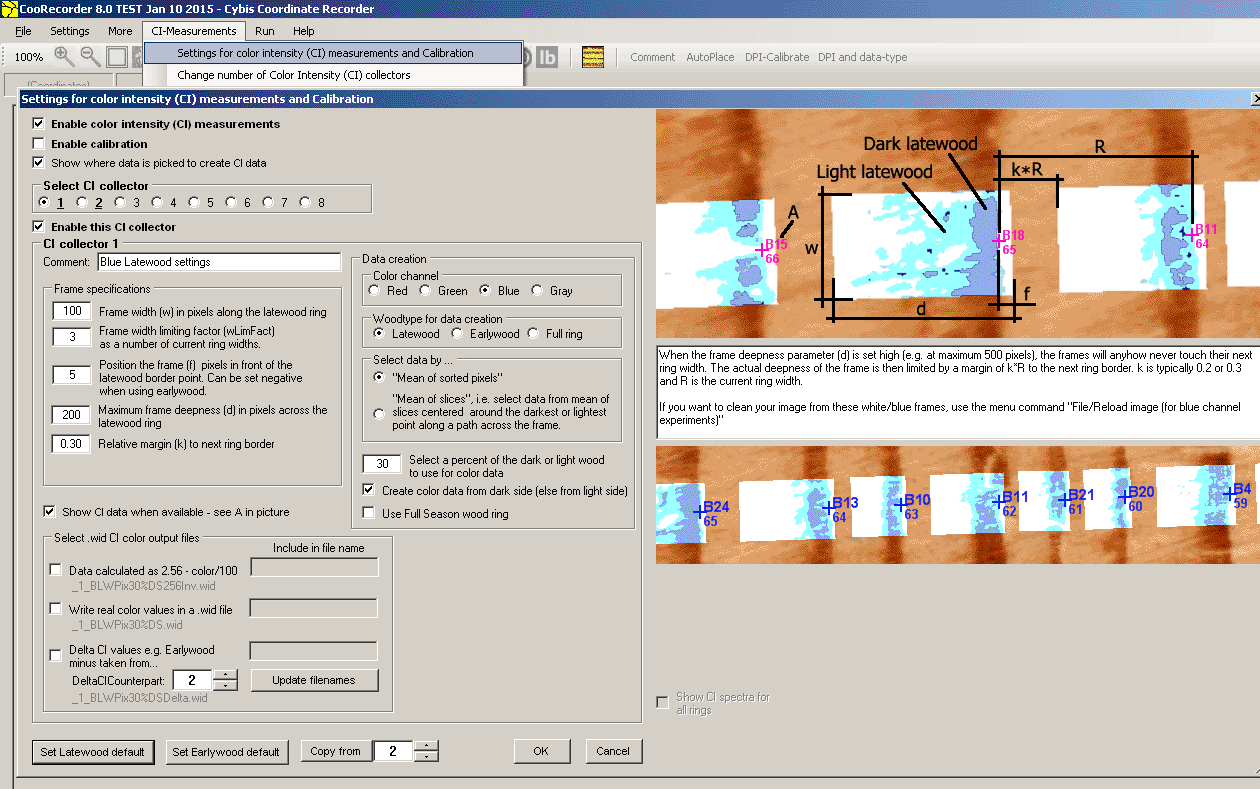This screenshot has width=1260, height=789.
Task: Open the More menu
Action: tap(120, 31)
